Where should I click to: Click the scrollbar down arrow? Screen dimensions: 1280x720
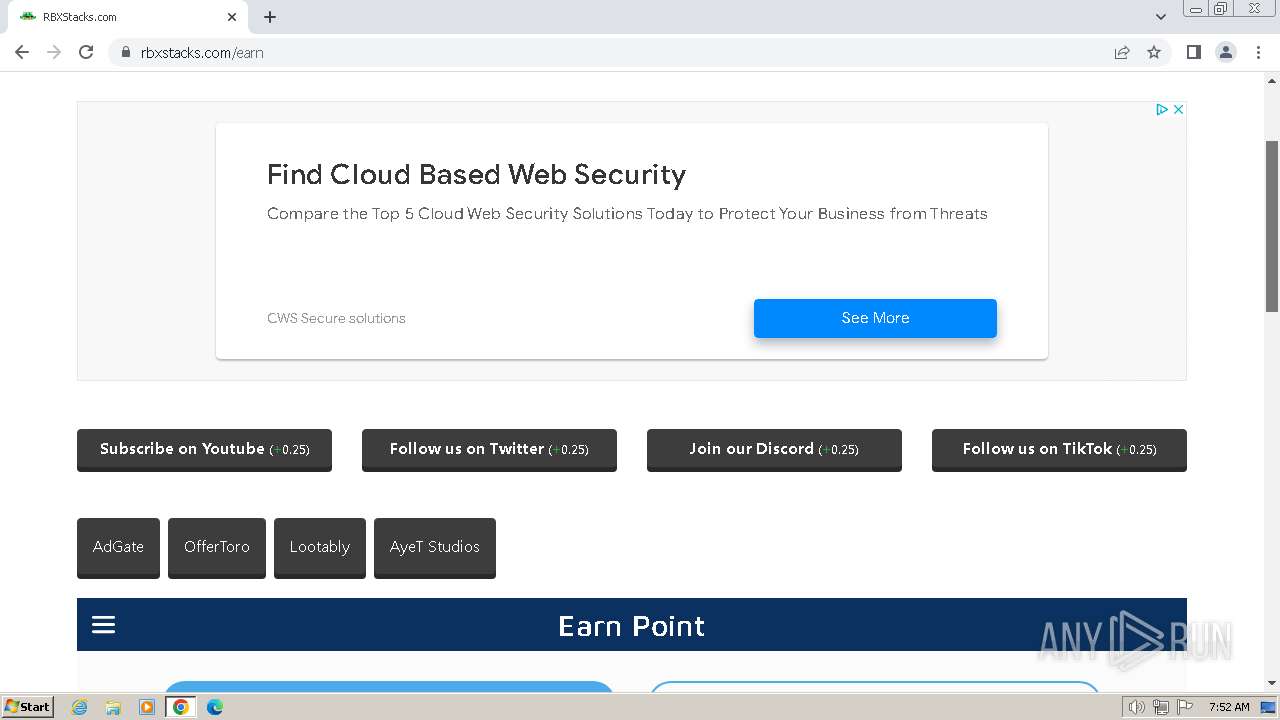point(1272,683)
